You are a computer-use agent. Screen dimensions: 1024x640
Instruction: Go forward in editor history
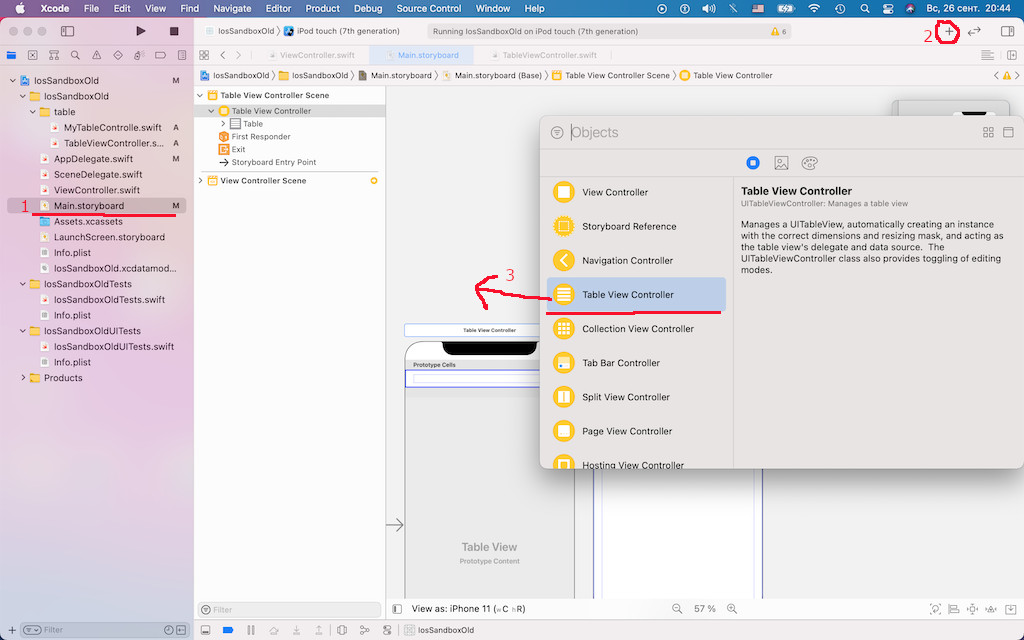coord(238,56)
